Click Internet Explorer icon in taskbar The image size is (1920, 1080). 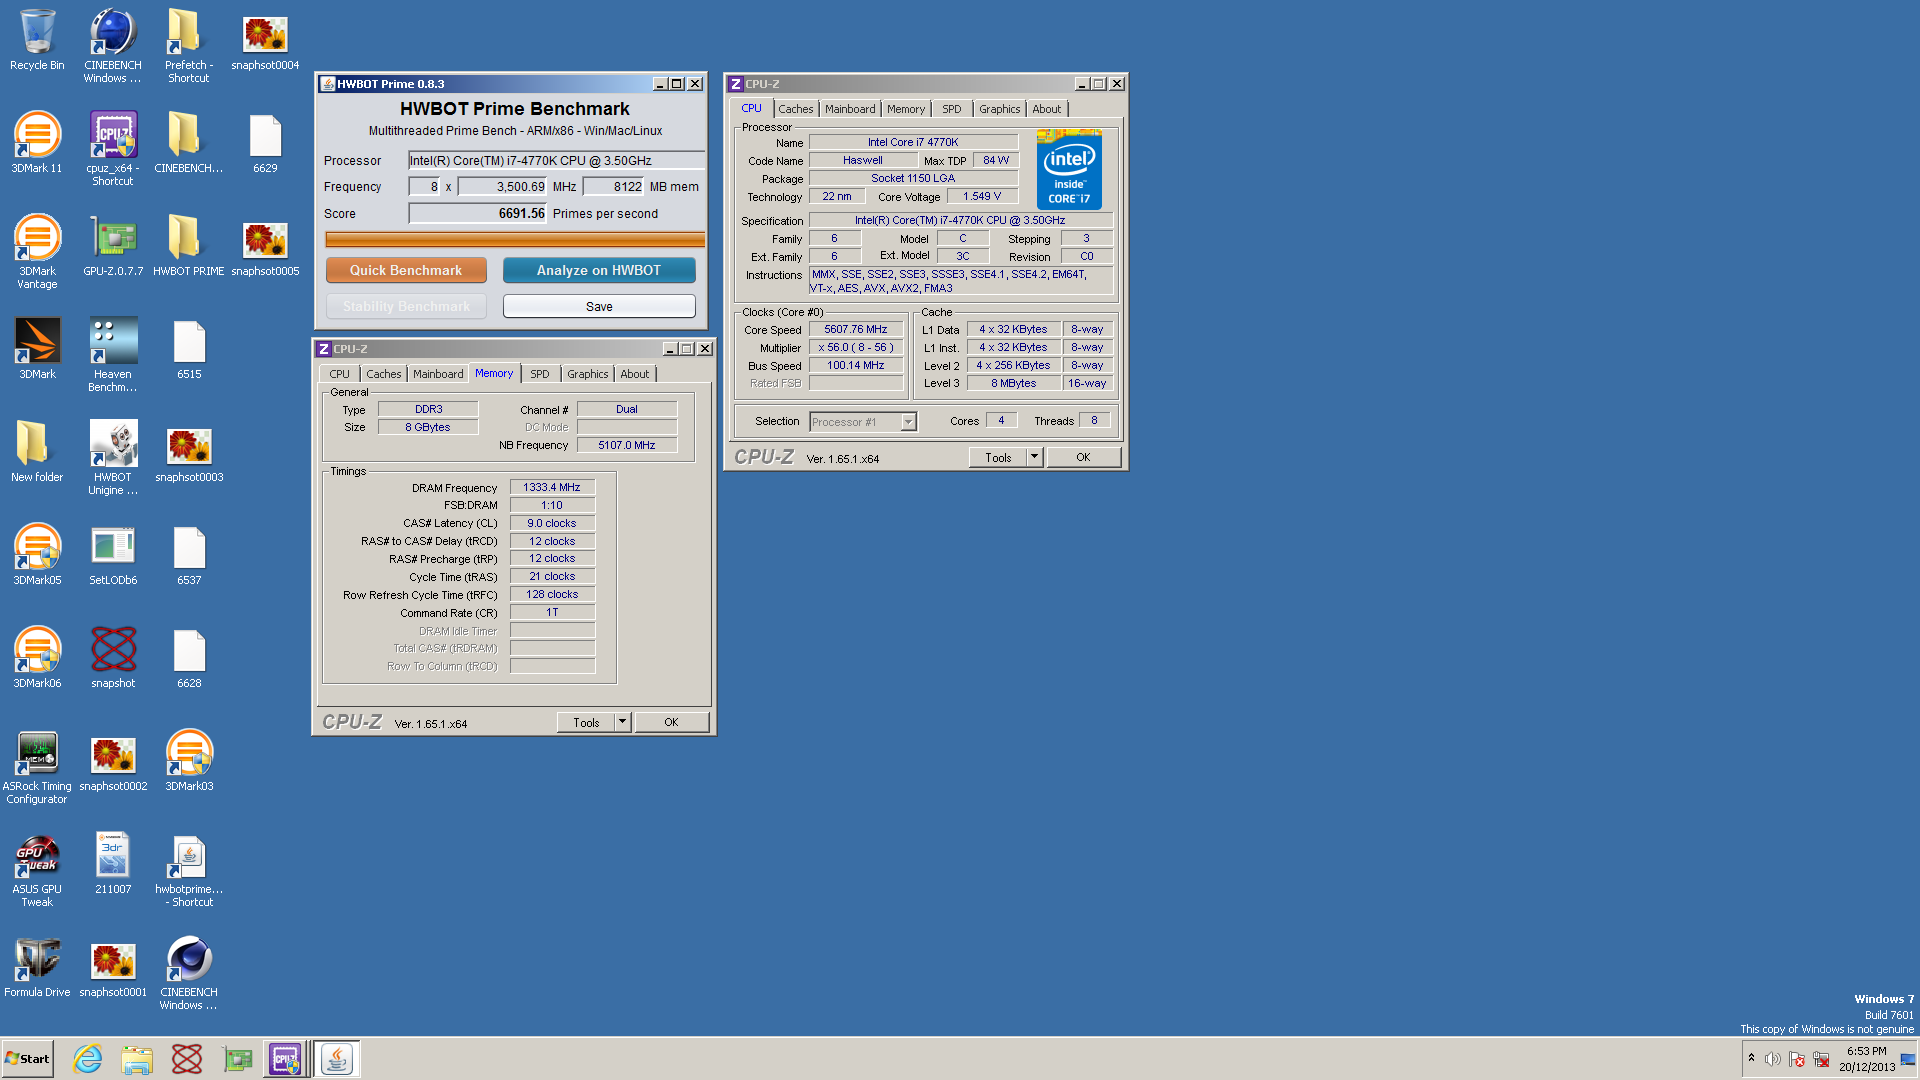pos(88,1059)
